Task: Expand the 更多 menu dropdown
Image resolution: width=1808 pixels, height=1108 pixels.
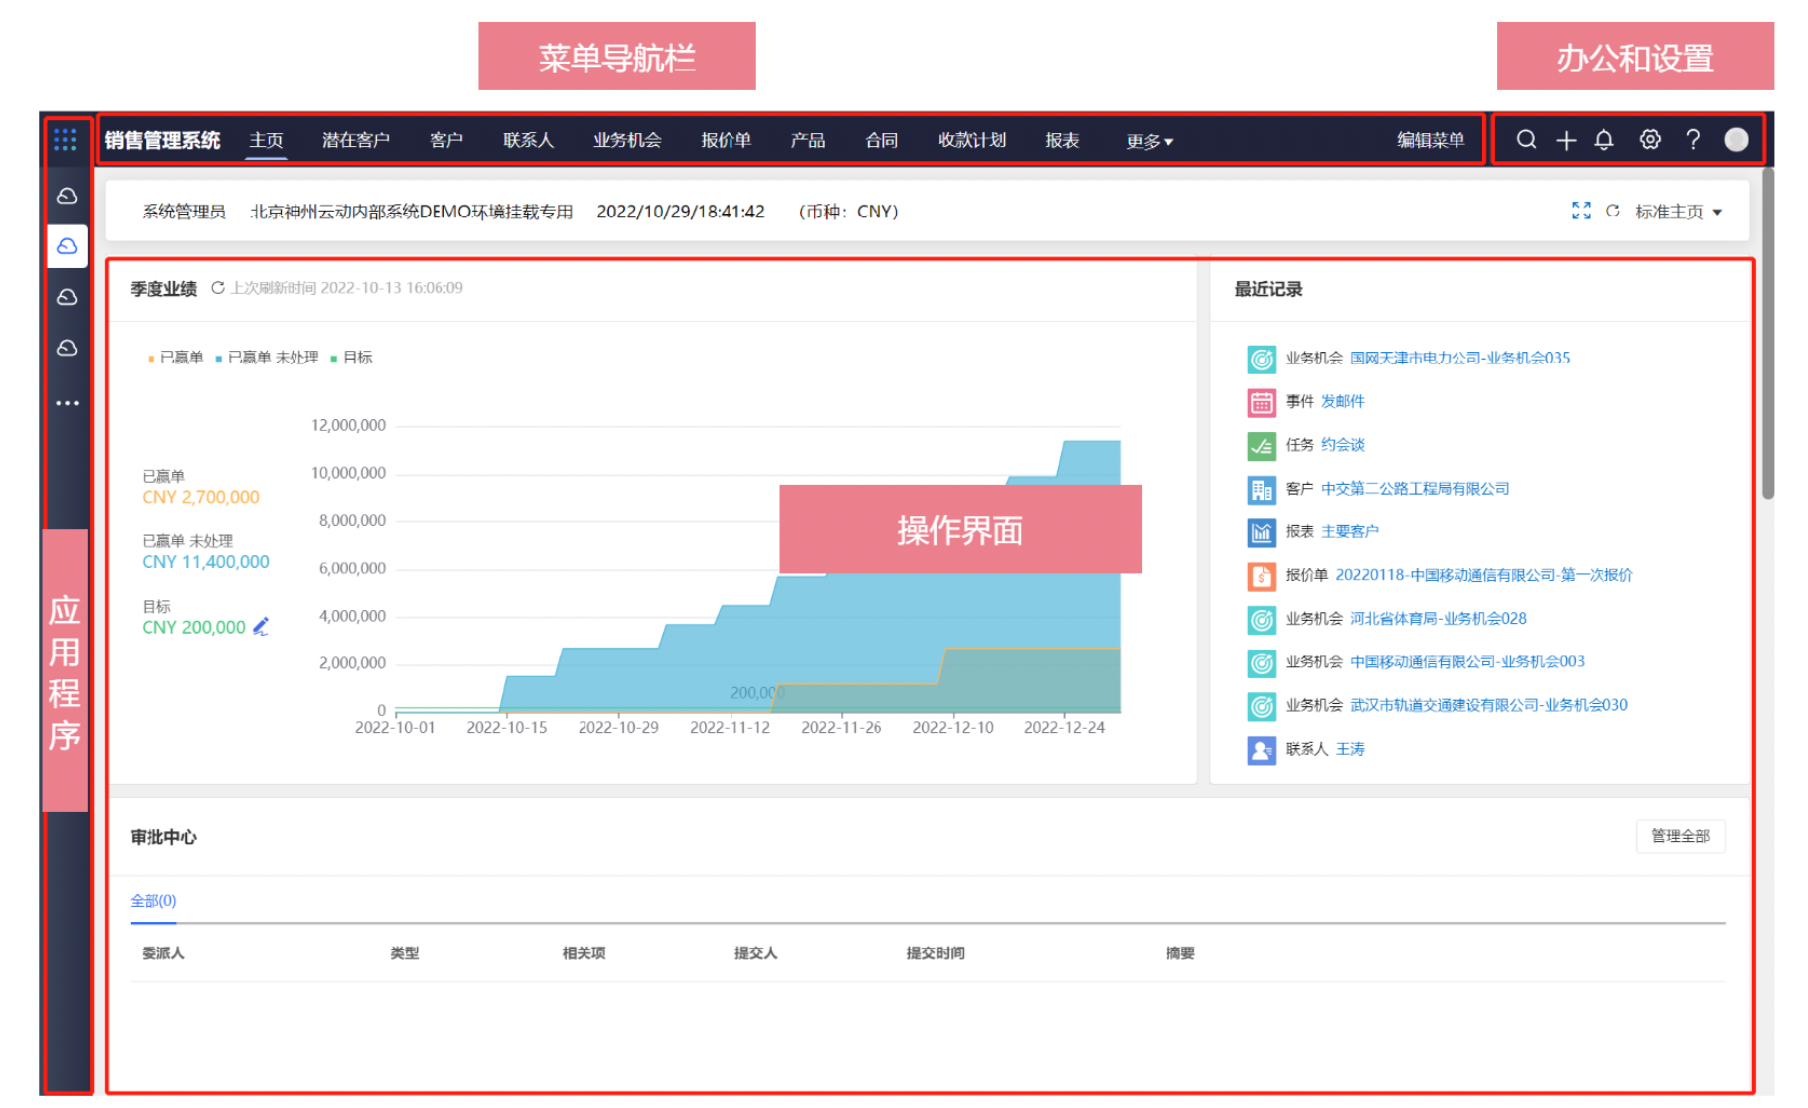Action: pyautogui.click(x=1149, y=142)
